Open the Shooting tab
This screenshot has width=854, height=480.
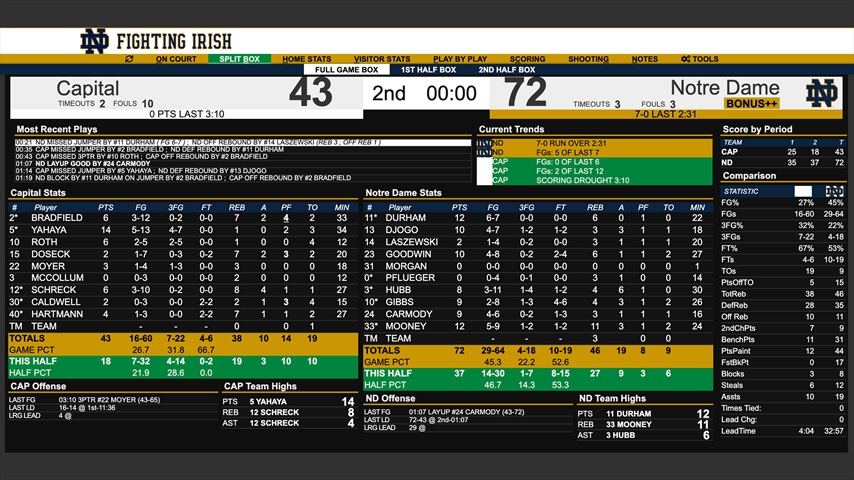click(588, 59)
